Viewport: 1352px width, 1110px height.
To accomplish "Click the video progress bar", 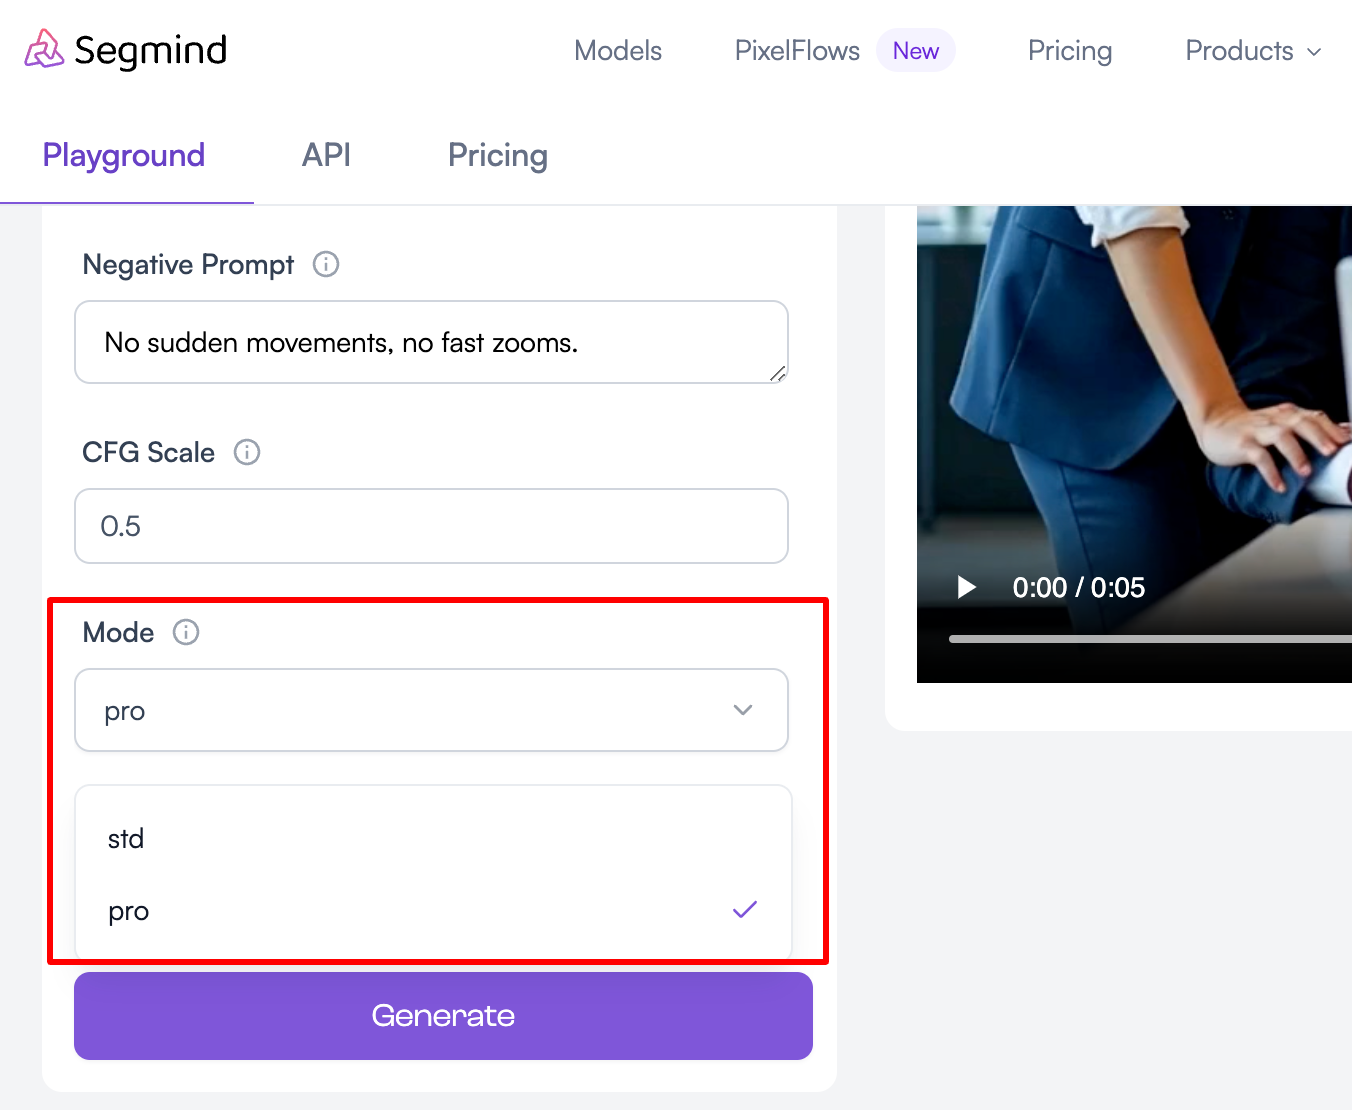I will [x=1150, y=639].
